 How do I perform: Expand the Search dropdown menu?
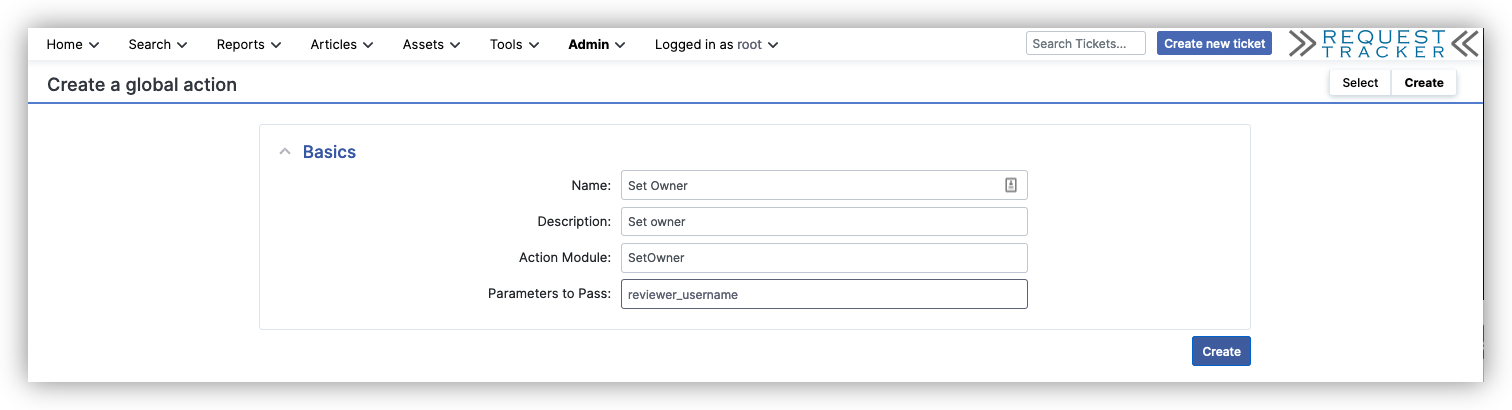pyautogui.click(x=157, y=44)
